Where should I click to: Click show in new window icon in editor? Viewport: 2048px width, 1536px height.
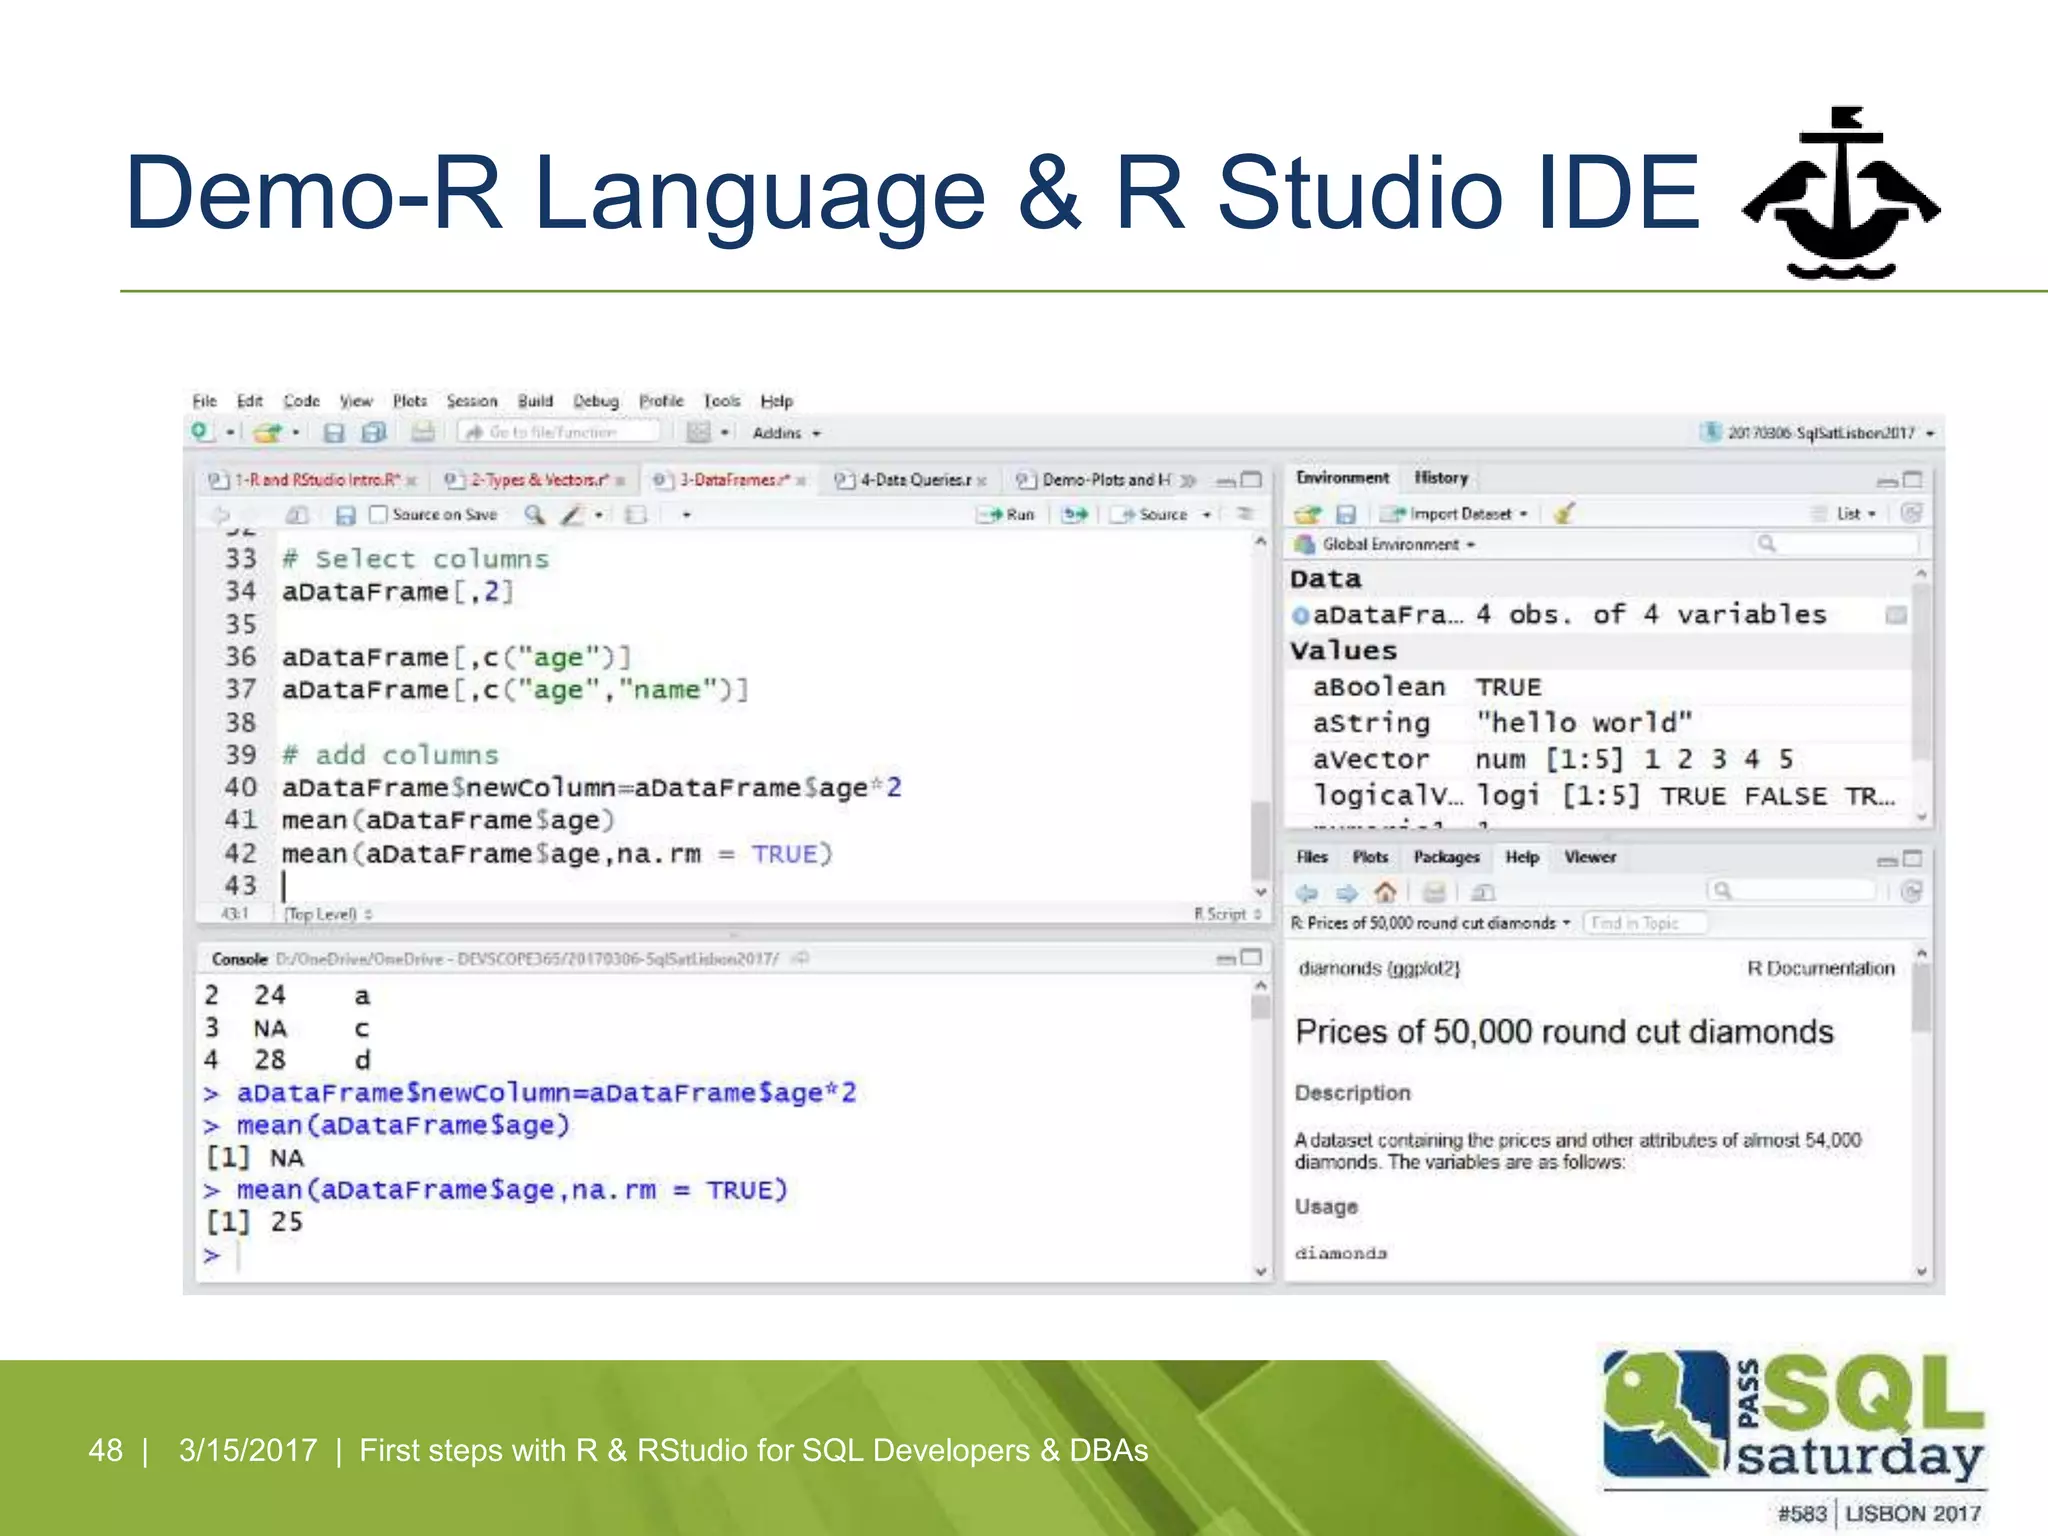[x=297, y=515]
